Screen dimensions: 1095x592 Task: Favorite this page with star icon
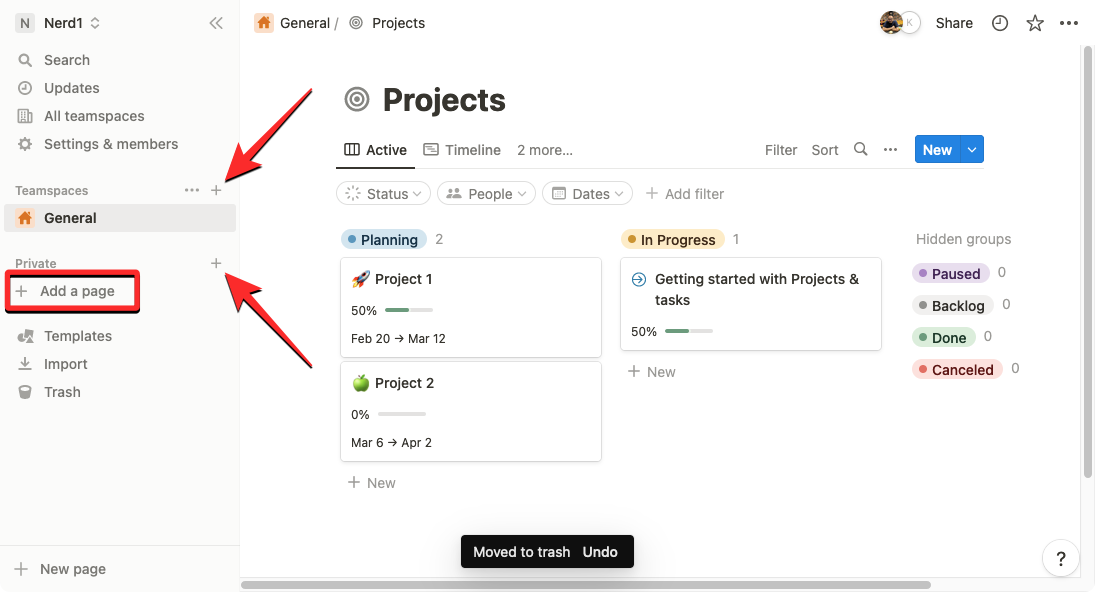point(1035,23)
